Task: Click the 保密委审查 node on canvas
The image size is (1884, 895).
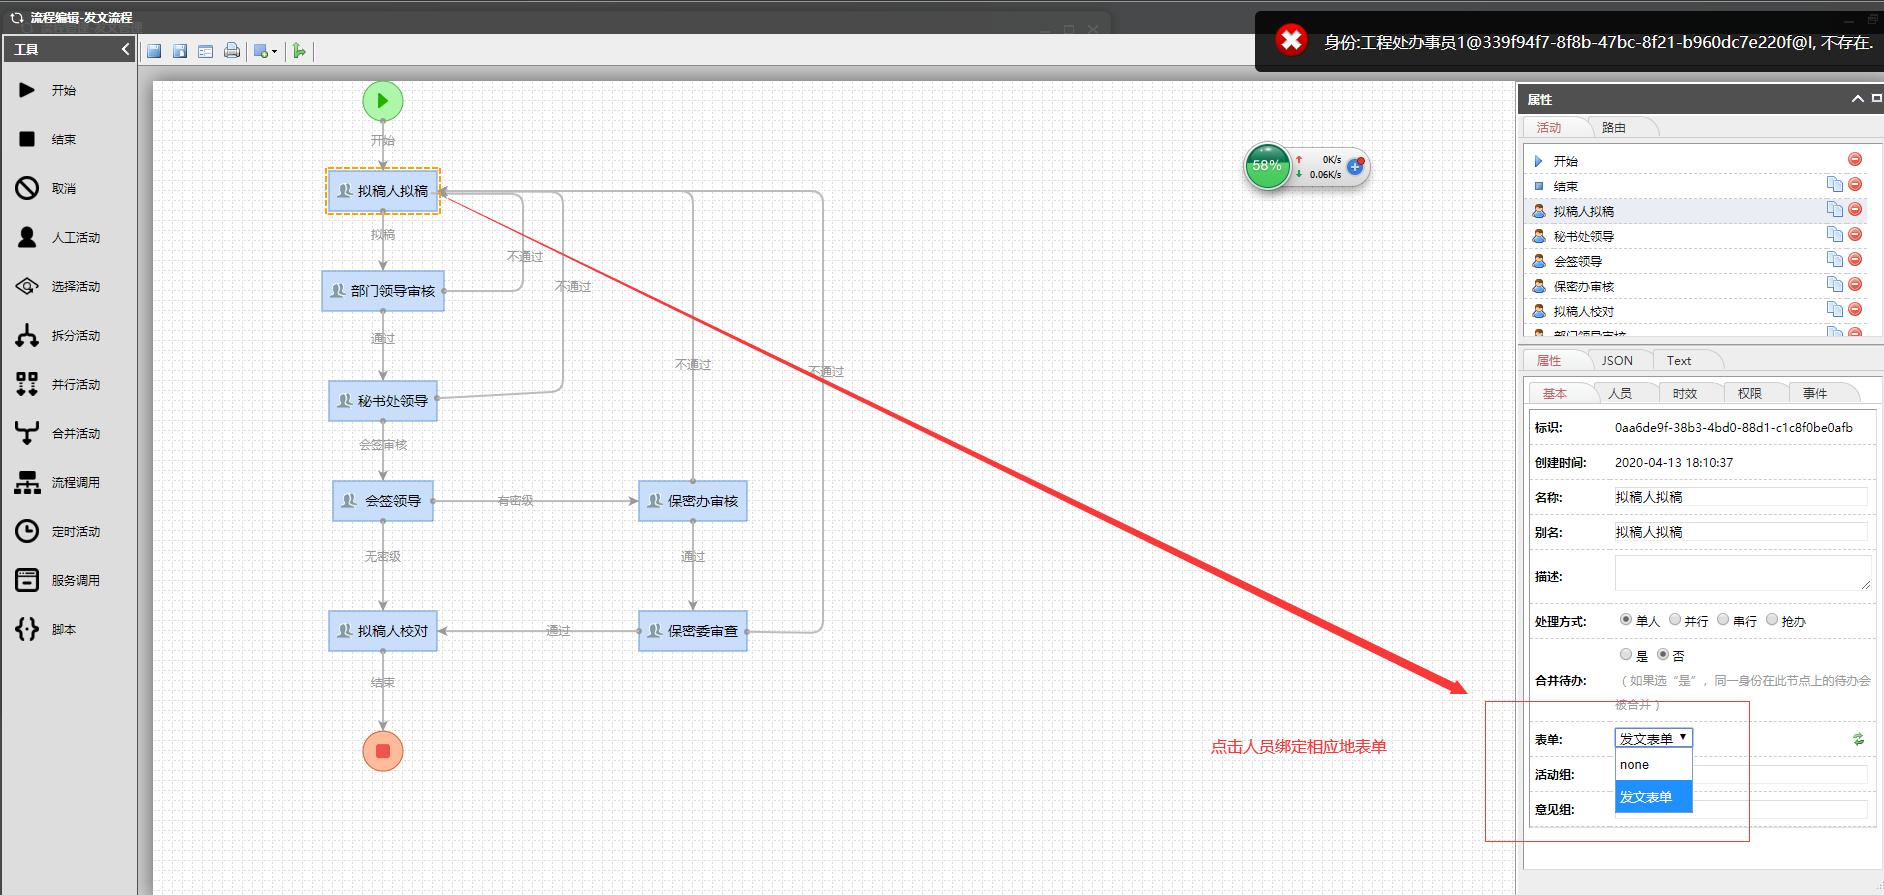Action: coord(693,631)
